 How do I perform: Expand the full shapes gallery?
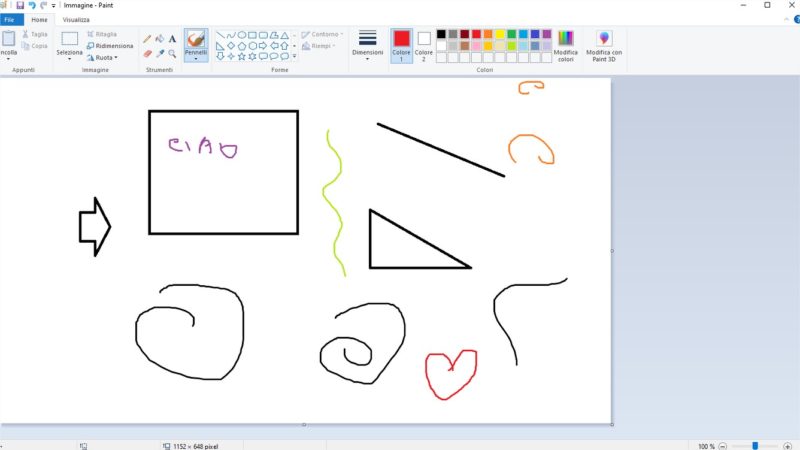(294, 56)
